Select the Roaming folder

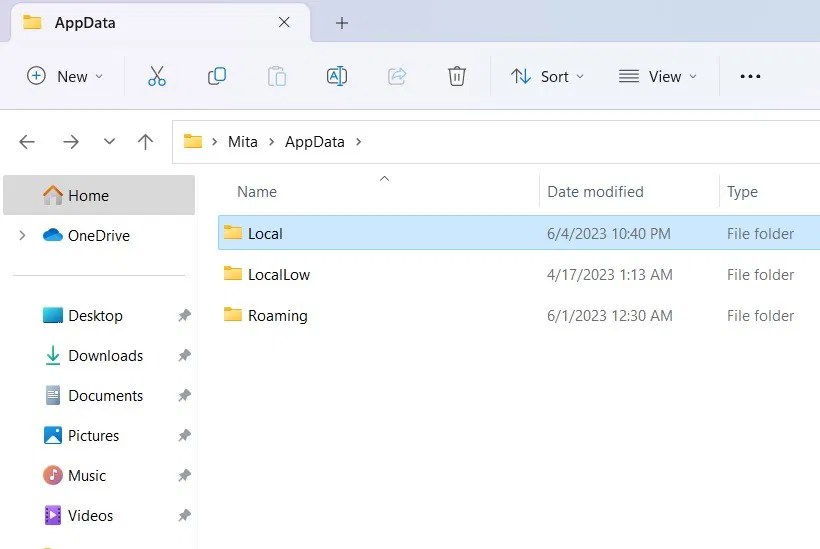[278, 316]
